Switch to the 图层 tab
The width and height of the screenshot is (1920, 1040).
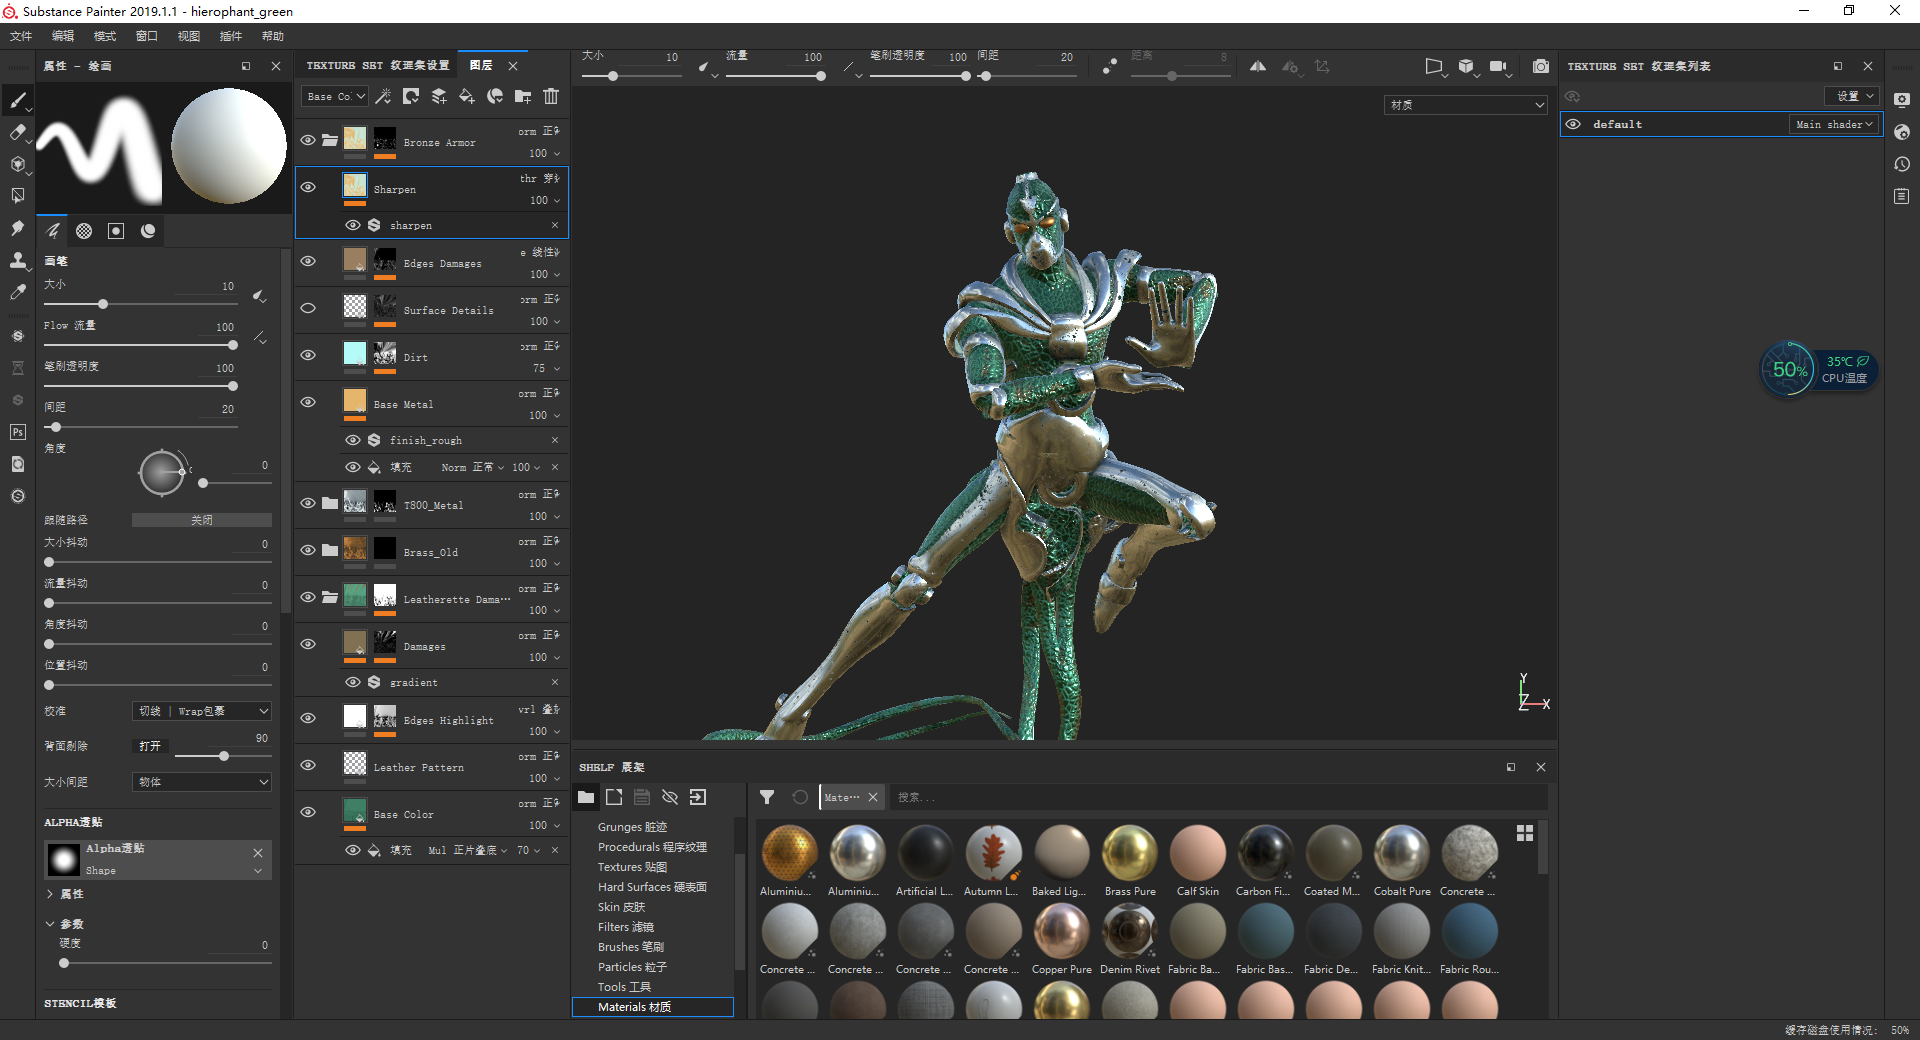[x=482, y=65]
